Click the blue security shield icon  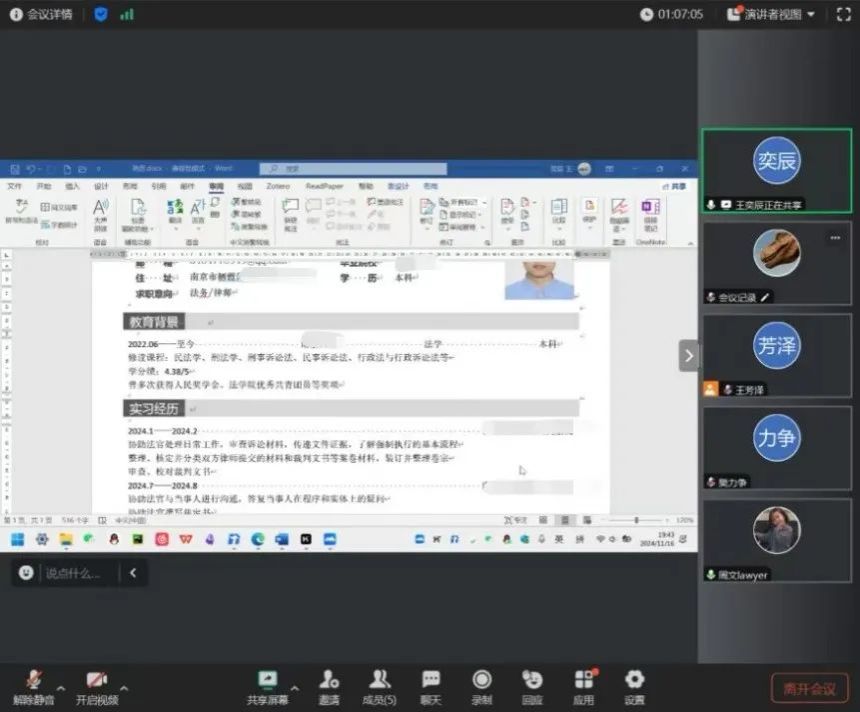(x=101, y=14)
